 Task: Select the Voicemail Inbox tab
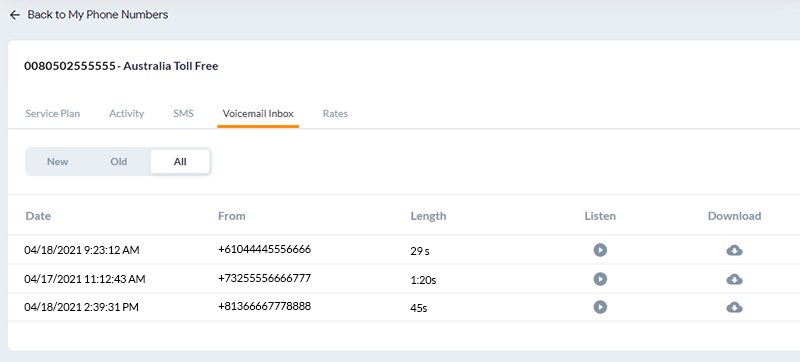258,114
